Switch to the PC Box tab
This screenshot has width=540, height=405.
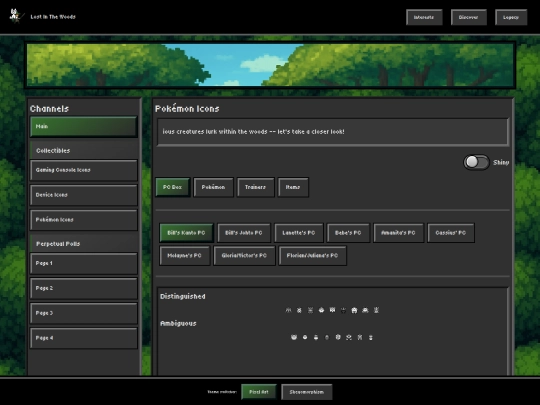tap(173, 187)
